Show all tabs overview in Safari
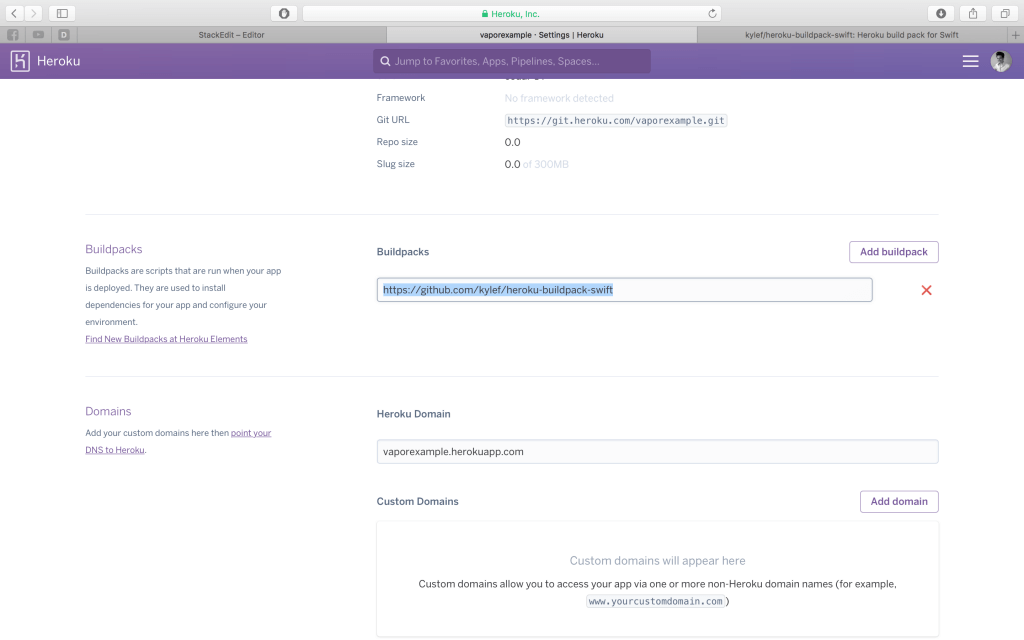This screenshot has width=1024, height=640. (x=1005, y=13)
